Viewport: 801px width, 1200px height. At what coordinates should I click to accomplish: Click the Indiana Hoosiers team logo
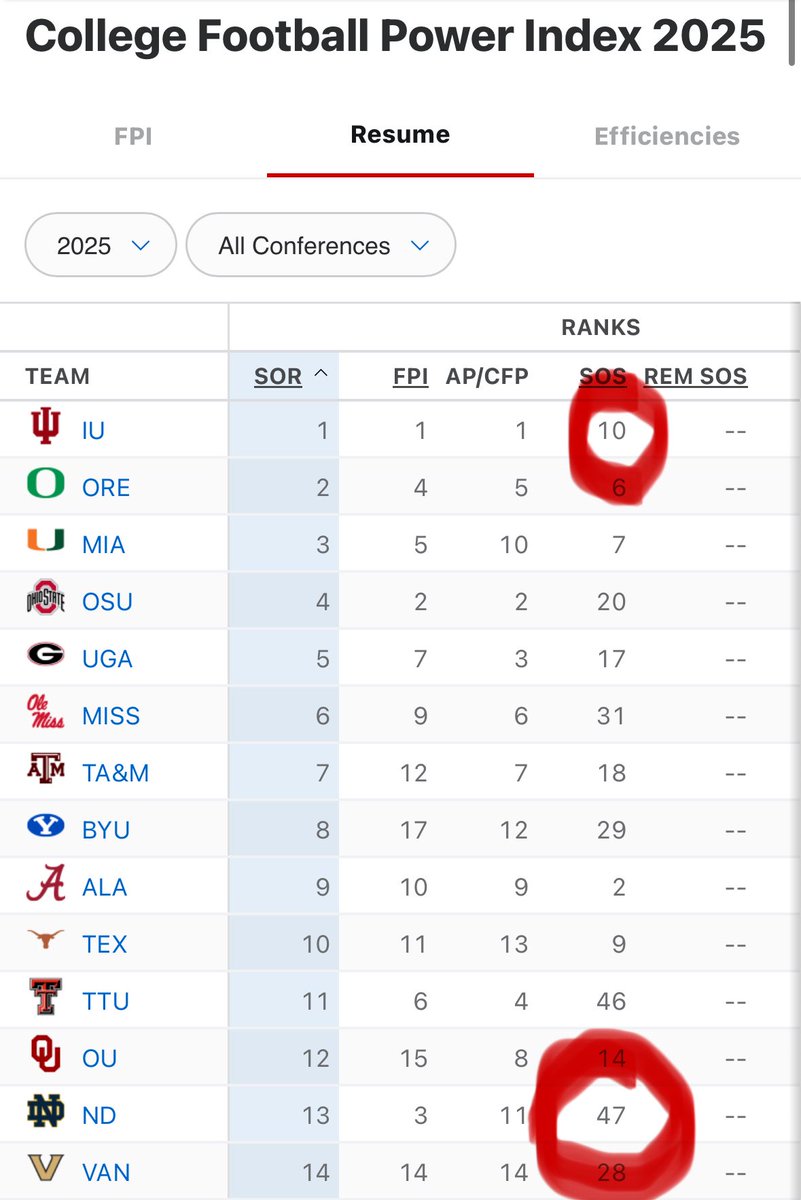[x=45, y=429]
